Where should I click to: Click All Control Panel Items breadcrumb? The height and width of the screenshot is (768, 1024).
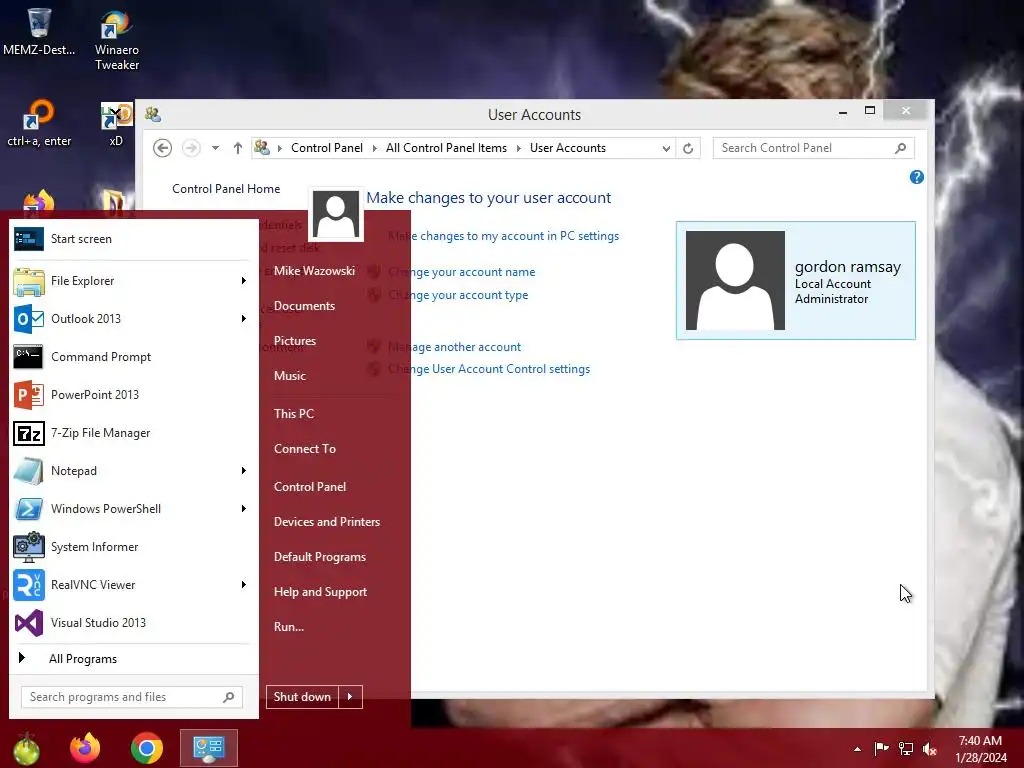pos(446,148)
